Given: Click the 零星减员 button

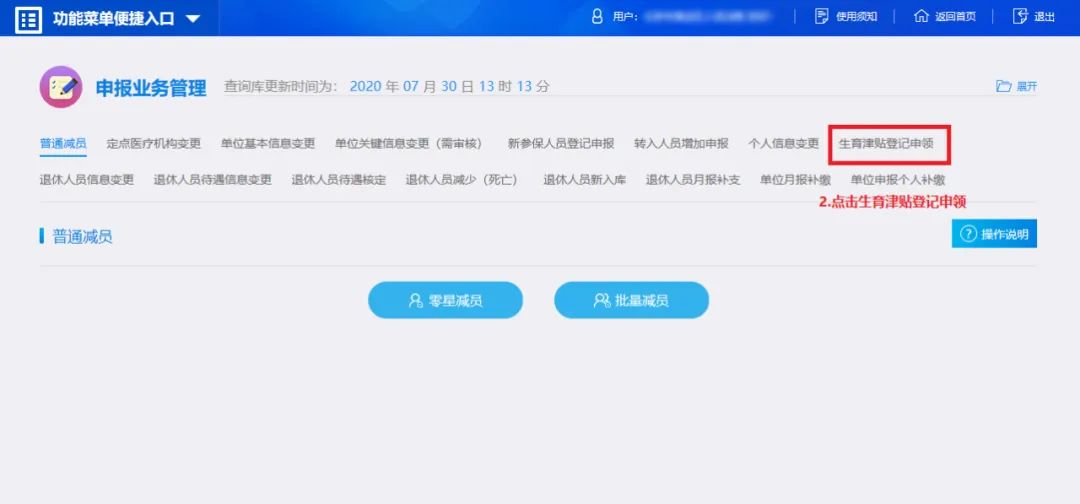Looking at the screenshot, I should click(x=445, y=300).
